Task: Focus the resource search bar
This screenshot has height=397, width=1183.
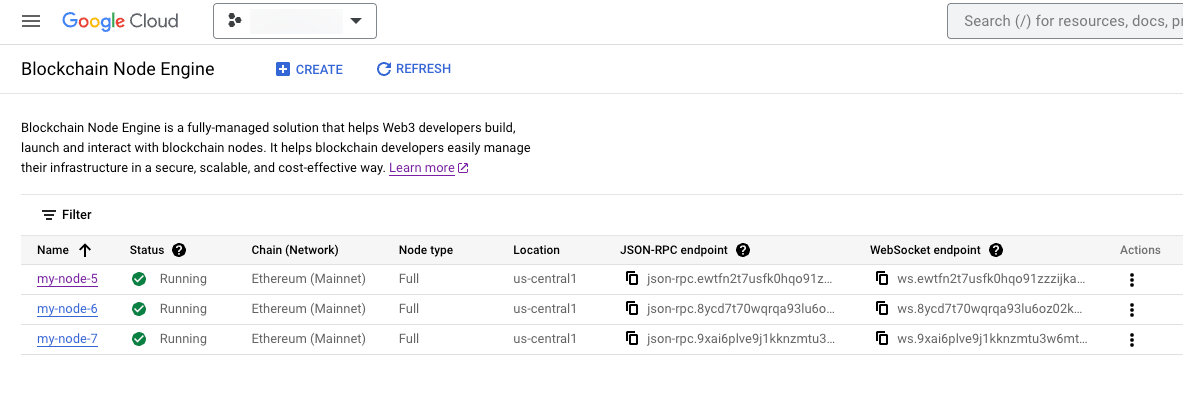Action: 1065,21
